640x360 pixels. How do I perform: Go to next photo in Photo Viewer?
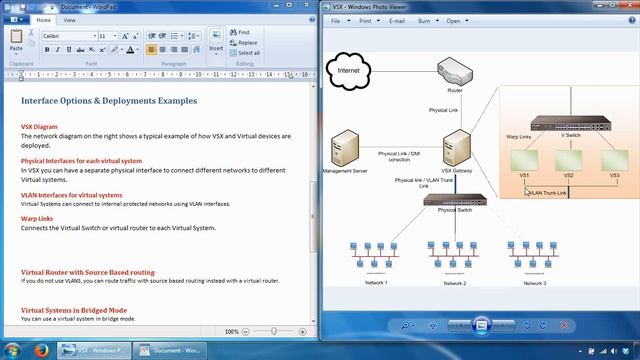[x=504, y=325]
